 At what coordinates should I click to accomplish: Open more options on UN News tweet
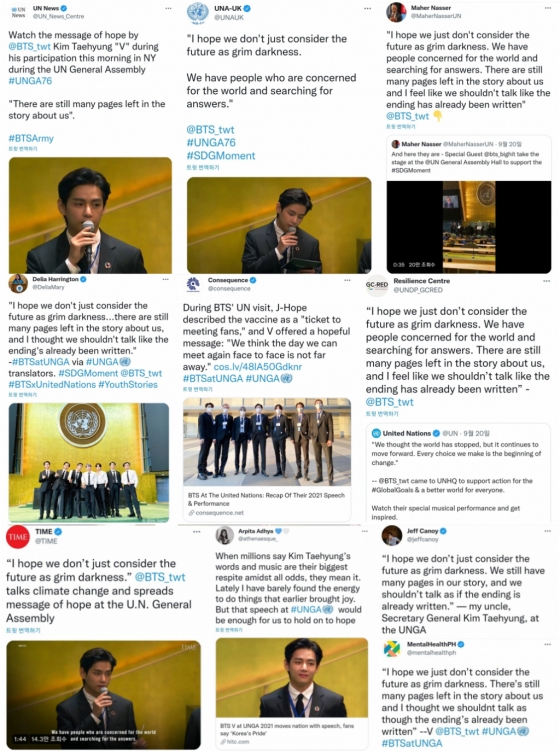click(x=168, y=9)
